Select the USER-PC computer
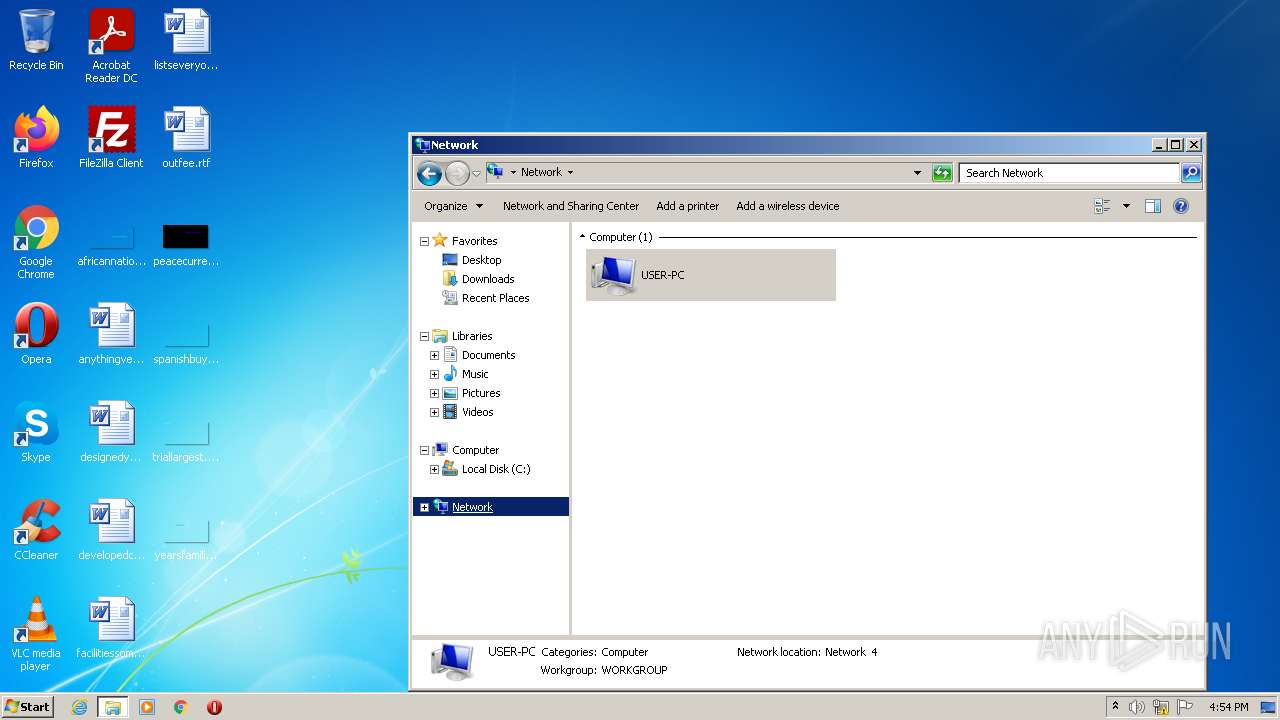This screenshot has height=720, width=1280. tap(710, 275)
